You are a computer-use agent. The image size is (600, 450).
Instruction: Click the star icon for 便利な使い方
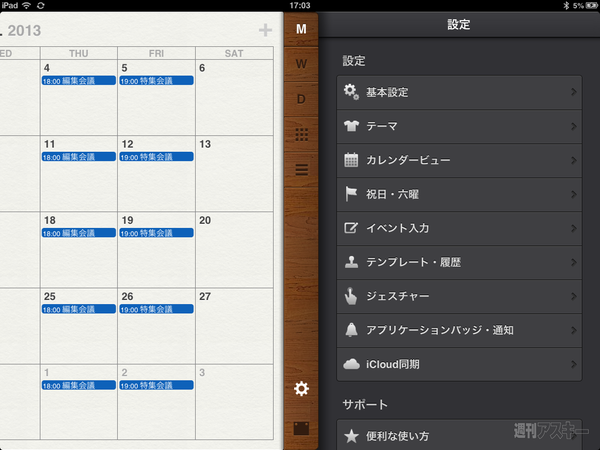(351, 436)
